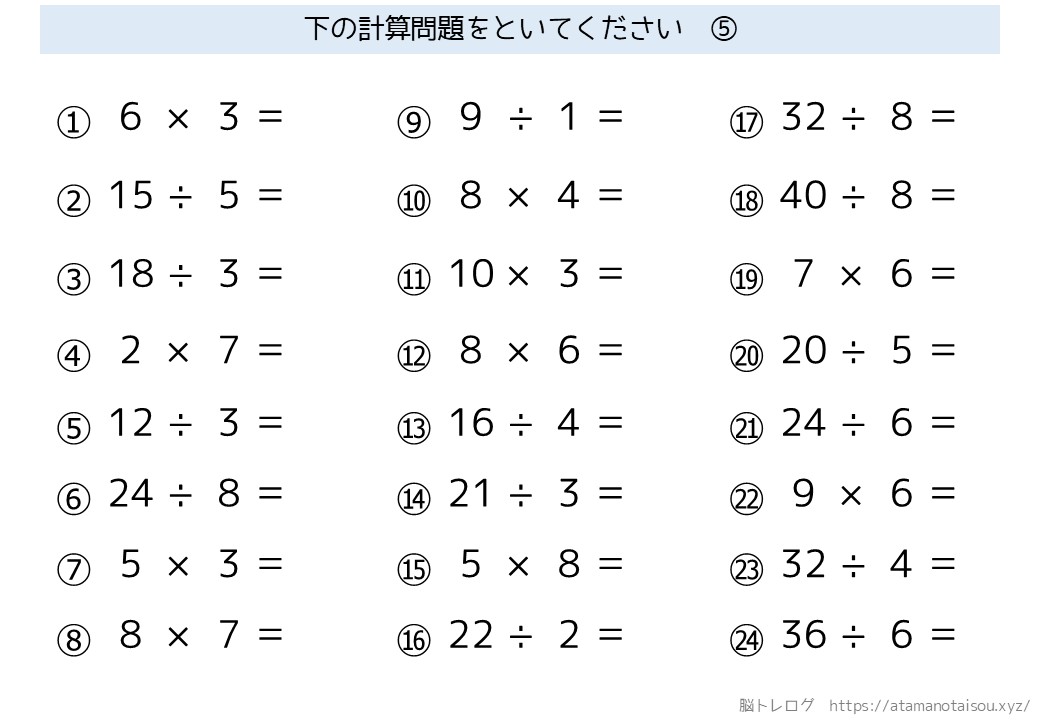This screenshot has height=720, width=1040.
Task: Select the problem 10 × 3 =
Action: click(536, 273)
